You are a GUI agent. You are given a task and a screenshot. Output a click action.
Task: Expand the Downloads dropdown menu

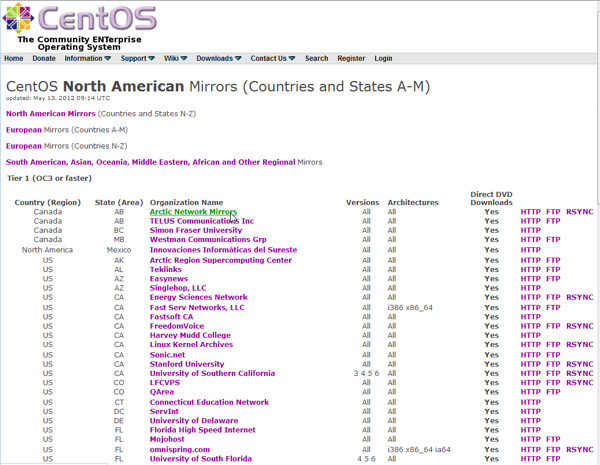pos(219,59)
